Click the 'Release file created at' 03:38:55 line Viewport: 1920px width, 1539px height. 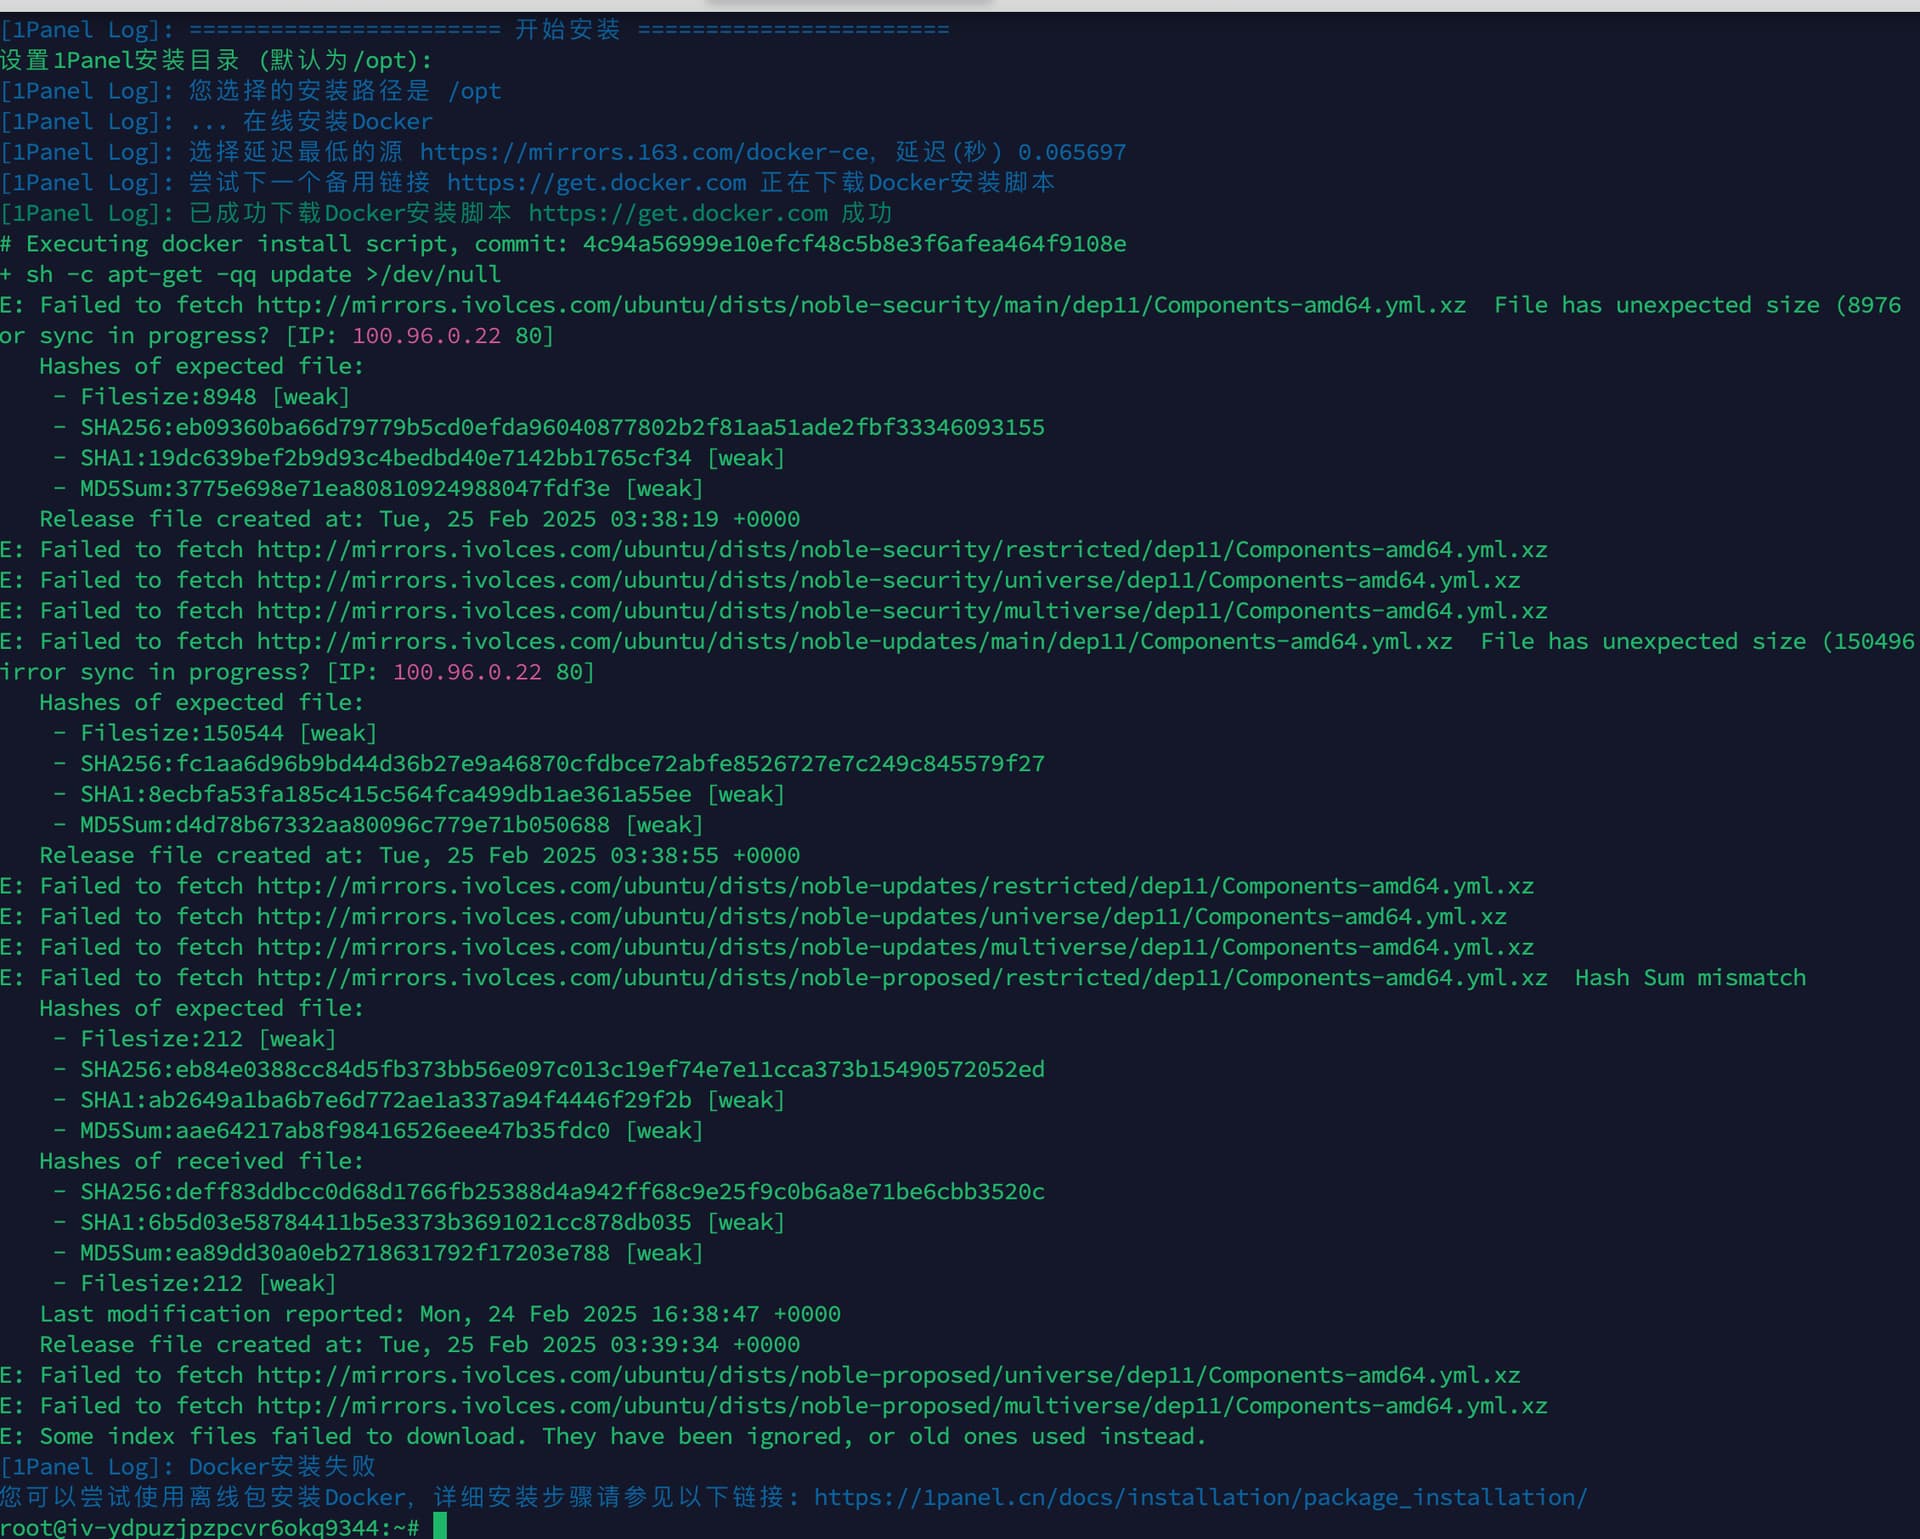point(419,856)
